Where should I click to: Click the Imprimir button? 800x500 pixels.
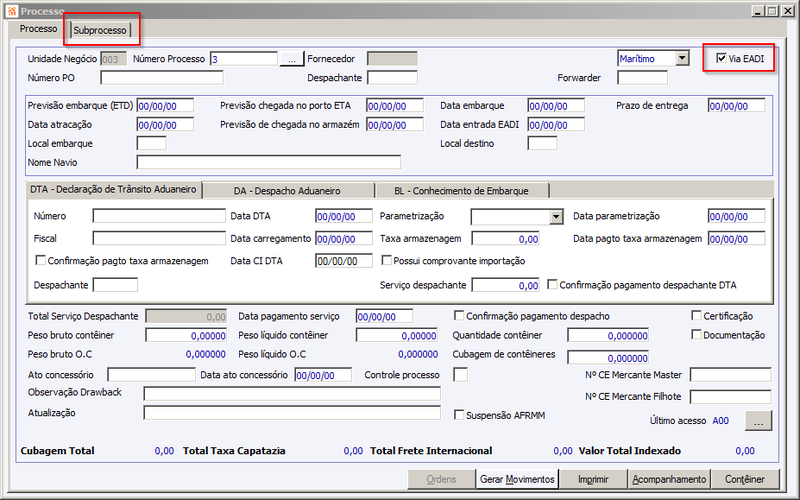point(593,479)
